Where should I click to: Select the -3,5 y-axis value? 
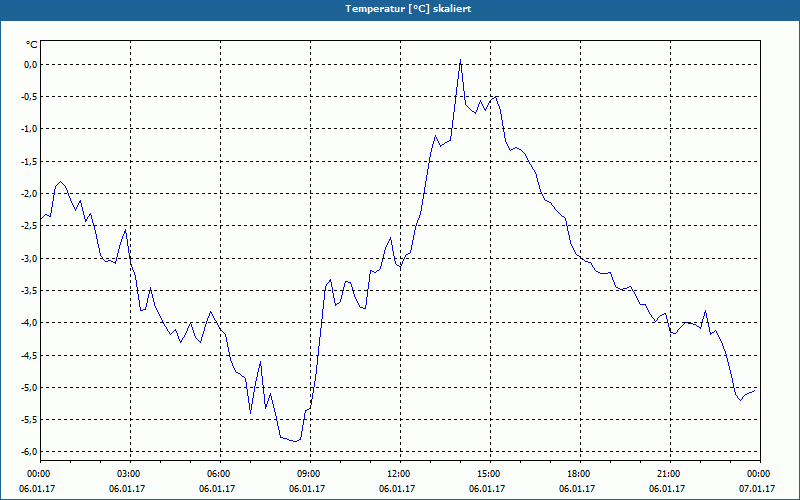click(29, 290)
